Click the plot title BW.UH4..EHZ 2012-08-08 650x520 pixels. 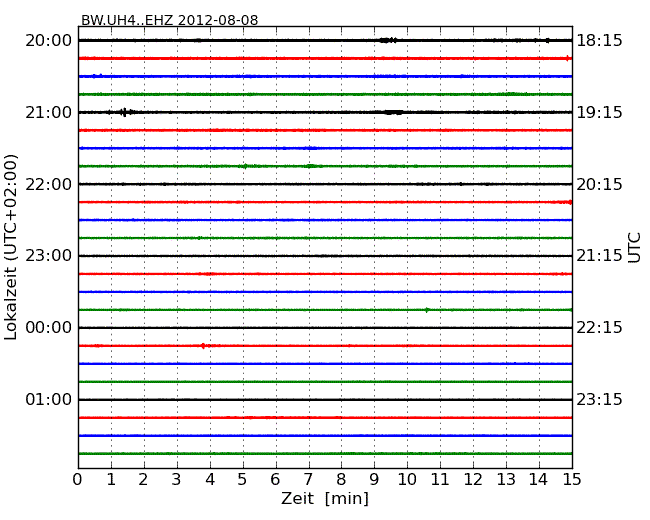pyautogui.click(x=169, y=19)
